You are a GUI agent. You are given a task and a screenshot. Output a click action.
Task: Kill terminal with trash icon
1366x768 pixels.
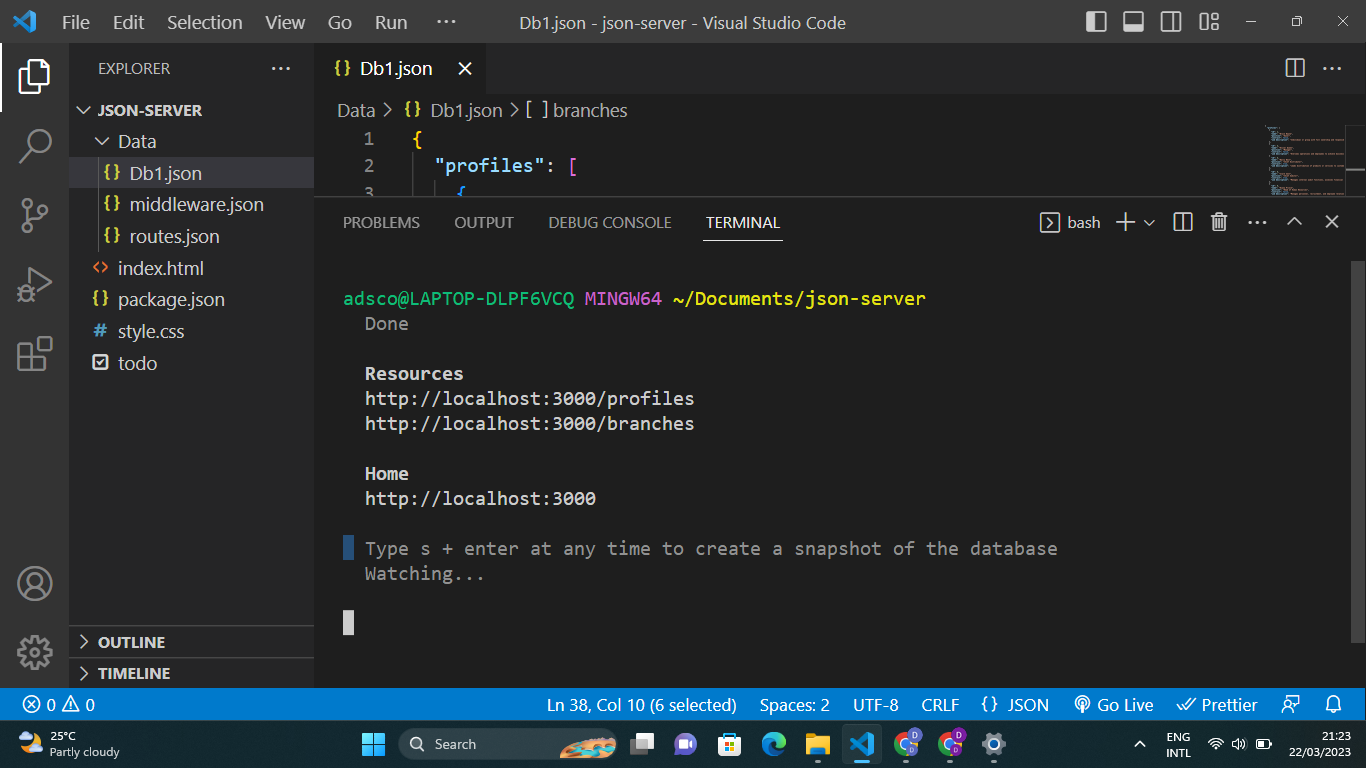(1219, 222)
